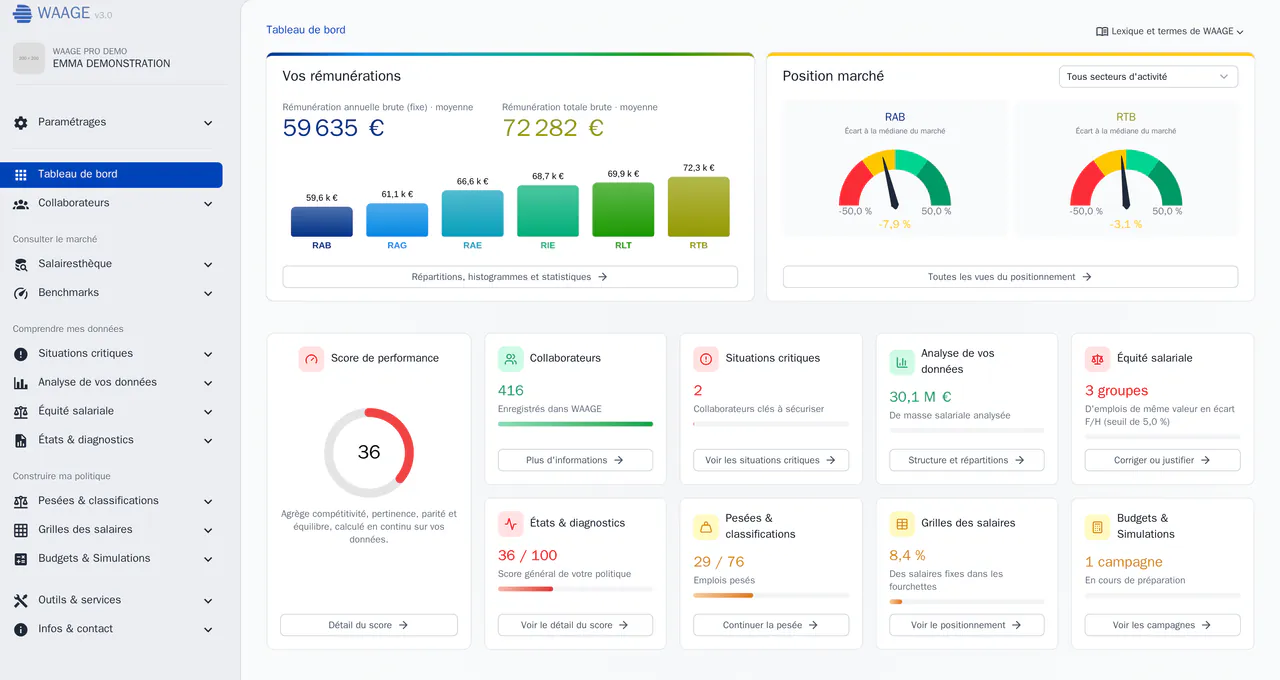Viewport: 1280px width, 680px height.
Task: Click the Analyse de vos données card bar-chart icon
Action: coord(902,362)
